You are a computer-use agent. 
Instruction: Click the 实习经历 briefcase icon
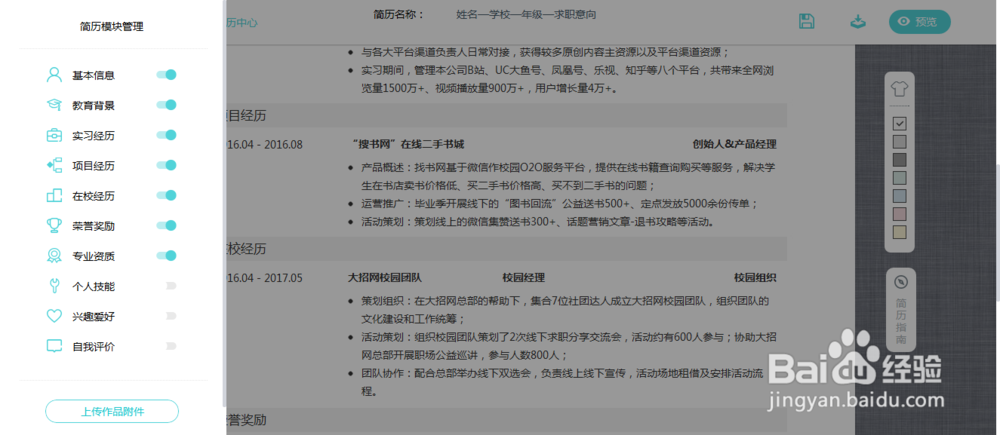54,135
